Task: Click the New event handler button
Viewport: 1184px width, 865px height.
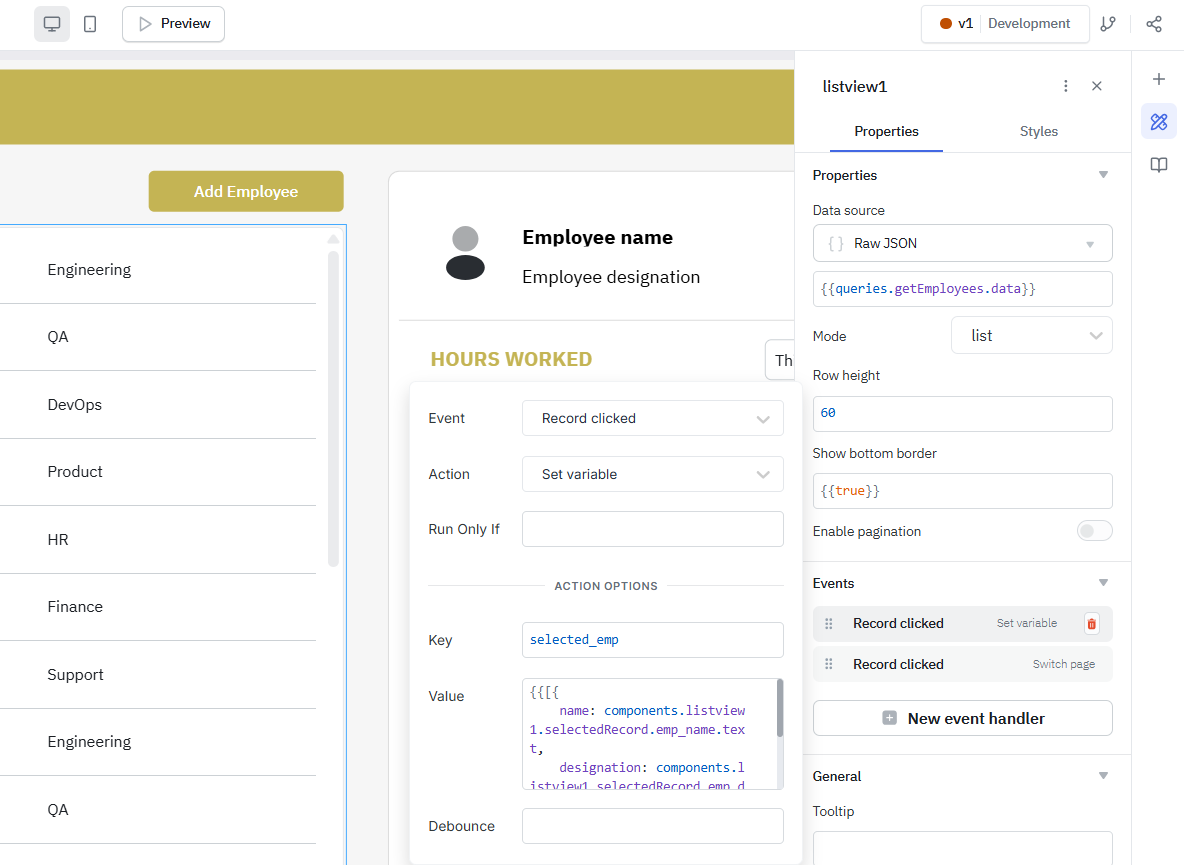Action: point(961,718)
